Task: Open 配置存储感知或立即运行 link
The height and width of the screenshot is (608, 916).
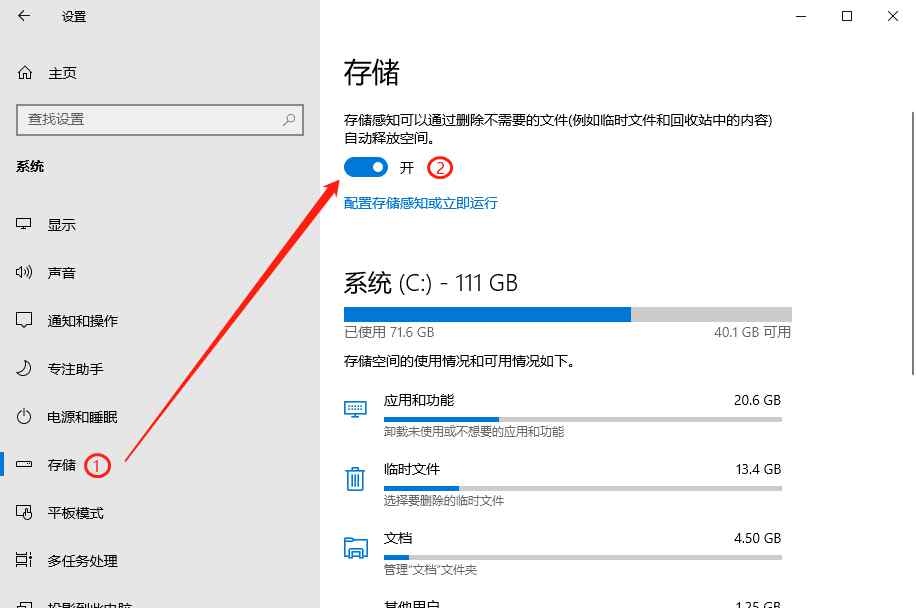Action: tap(420, 203)
